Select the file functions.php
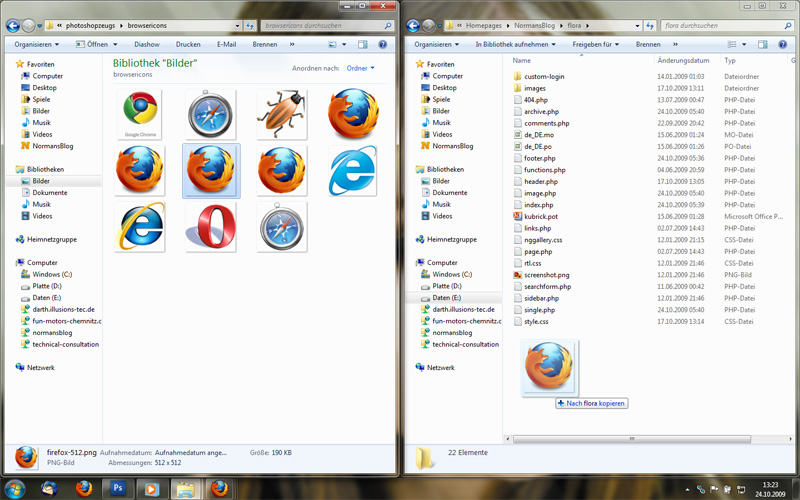This screenshot has height=500, width=800. tap(544, 170)
